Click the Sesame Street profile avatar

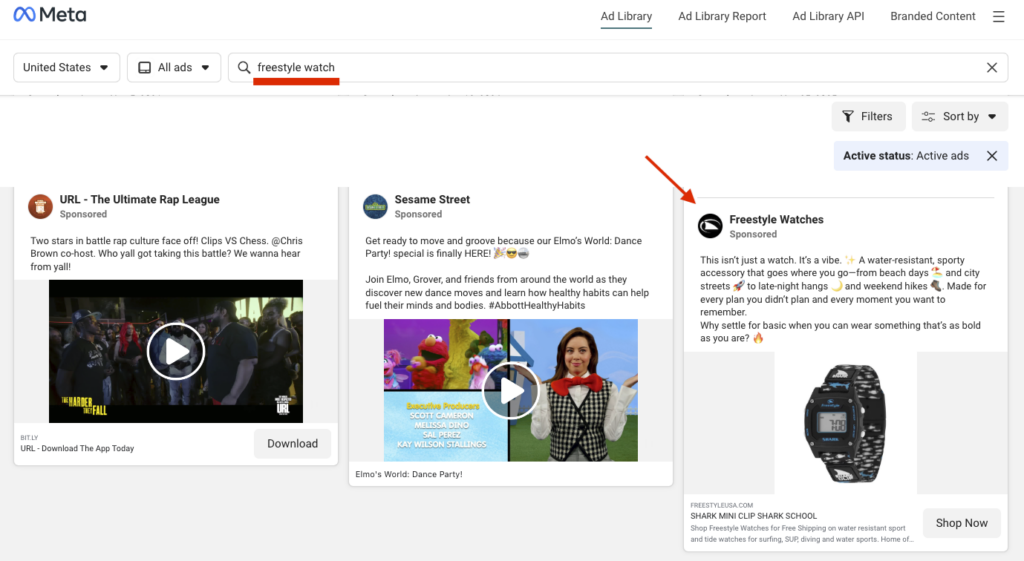(375, 206)
